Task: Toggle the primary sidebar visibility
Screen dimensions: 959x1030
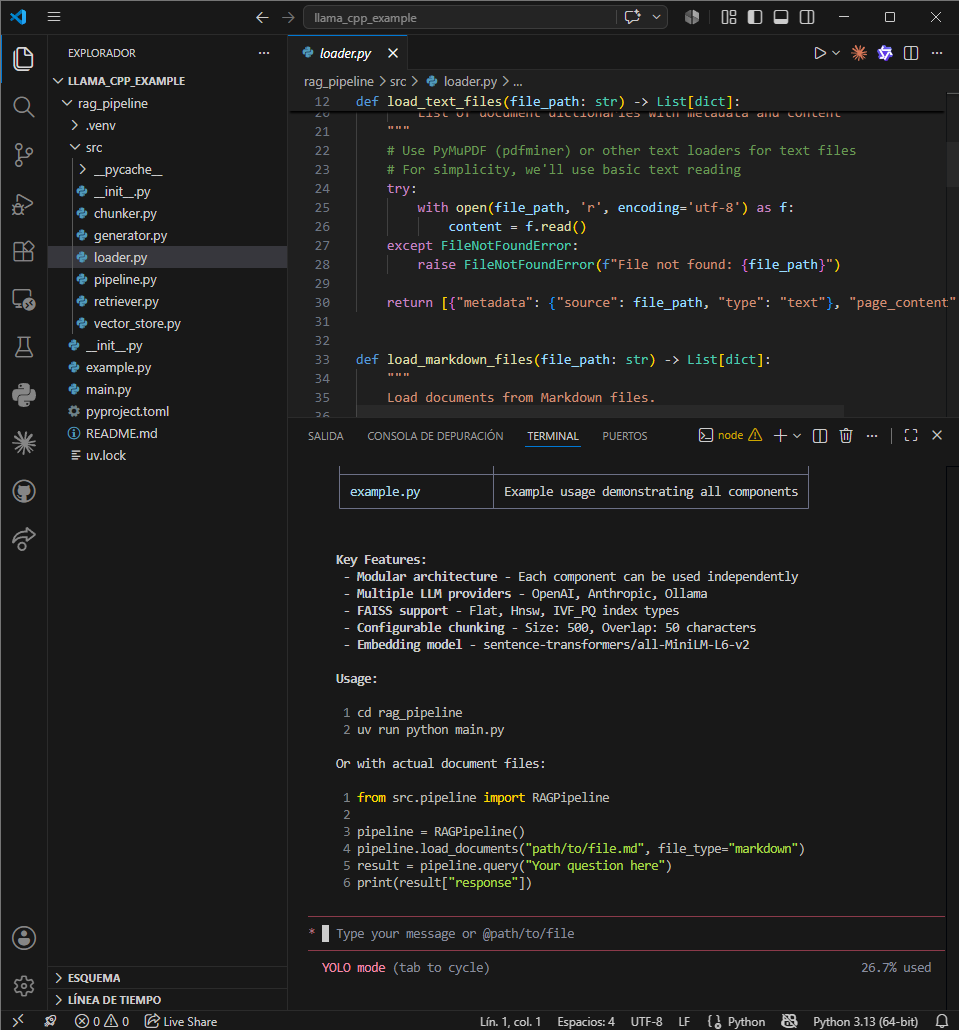Action: click(755, 17)
